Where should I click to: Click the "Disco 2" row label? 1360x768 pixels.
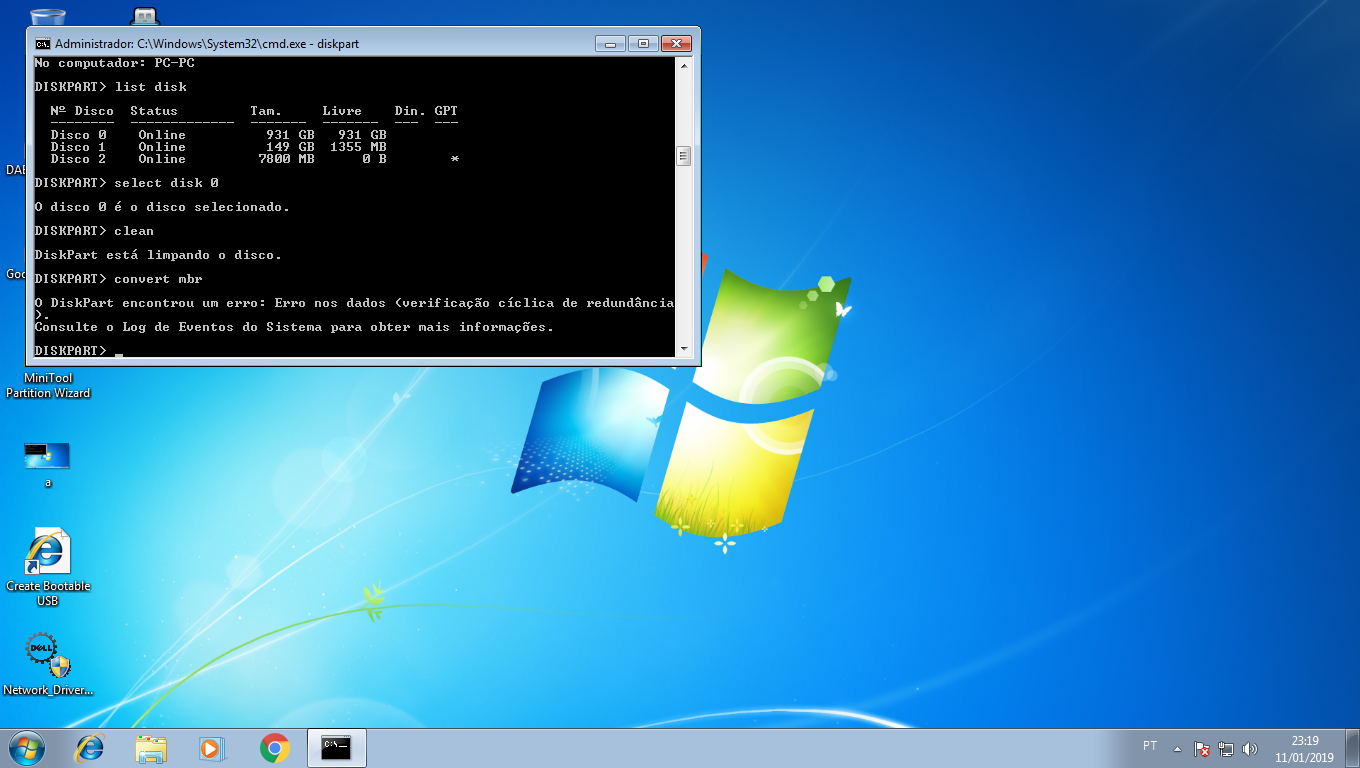point(78,159)
